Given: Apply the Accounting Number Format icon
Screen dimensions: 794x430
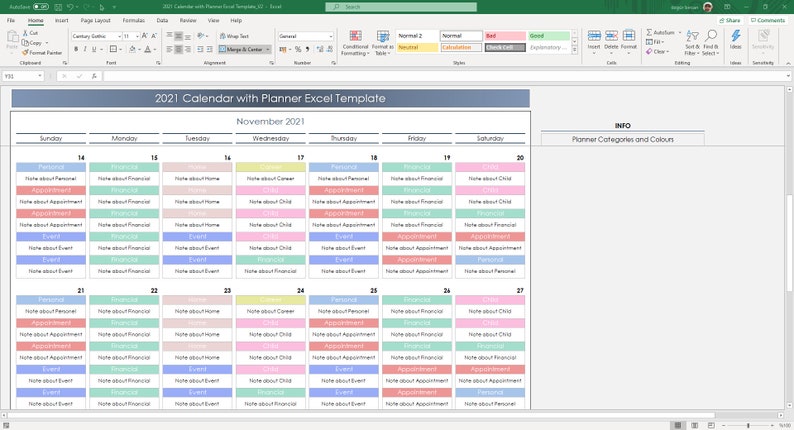Looking at the screenshot, I should (x=282, y=49).
